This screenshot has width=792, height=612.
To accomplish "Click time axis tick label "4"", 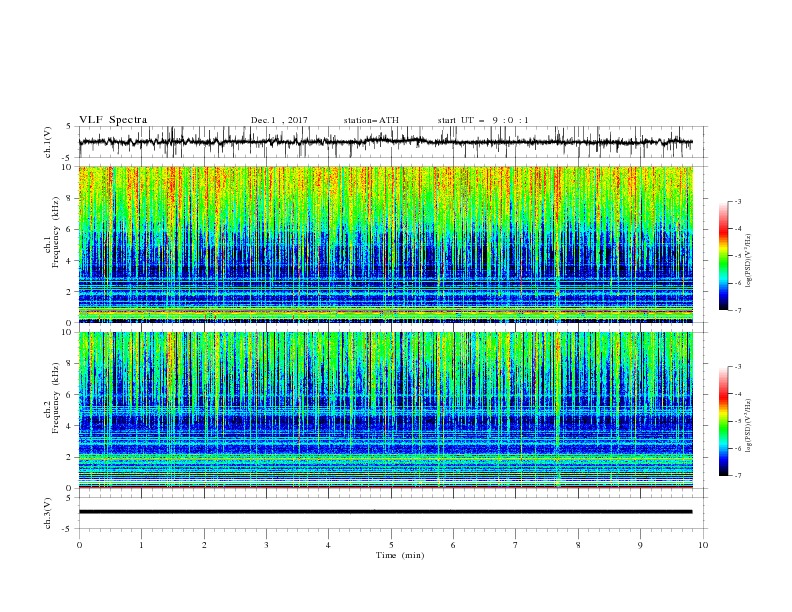I will tap(328, 545).
